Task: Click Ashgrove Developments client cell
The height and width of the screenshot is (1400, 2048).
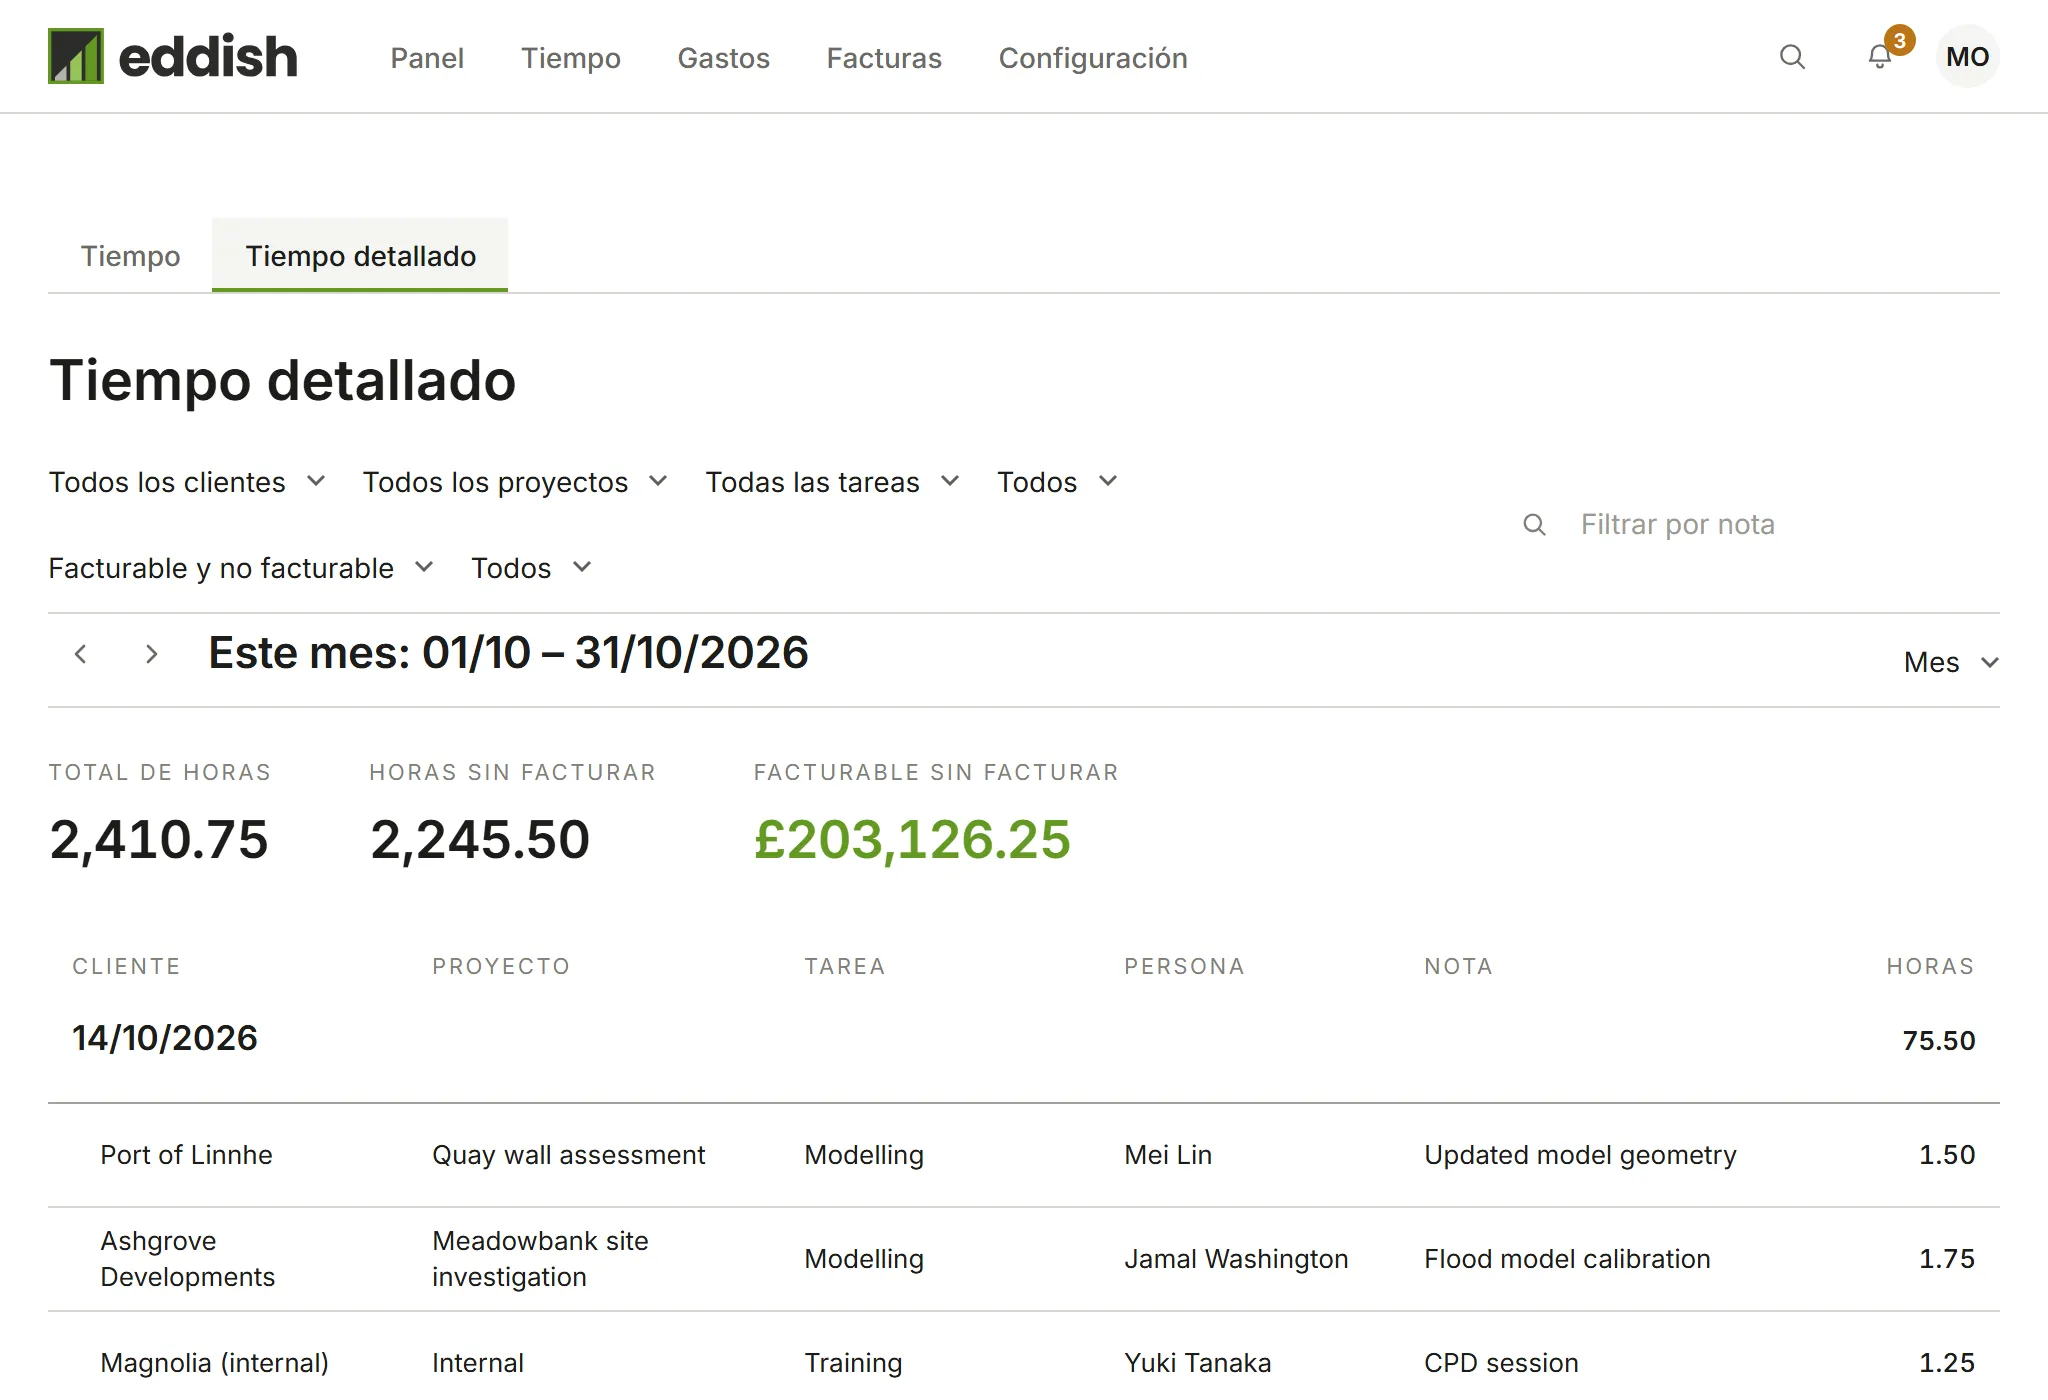Action: coord(187,1259)
